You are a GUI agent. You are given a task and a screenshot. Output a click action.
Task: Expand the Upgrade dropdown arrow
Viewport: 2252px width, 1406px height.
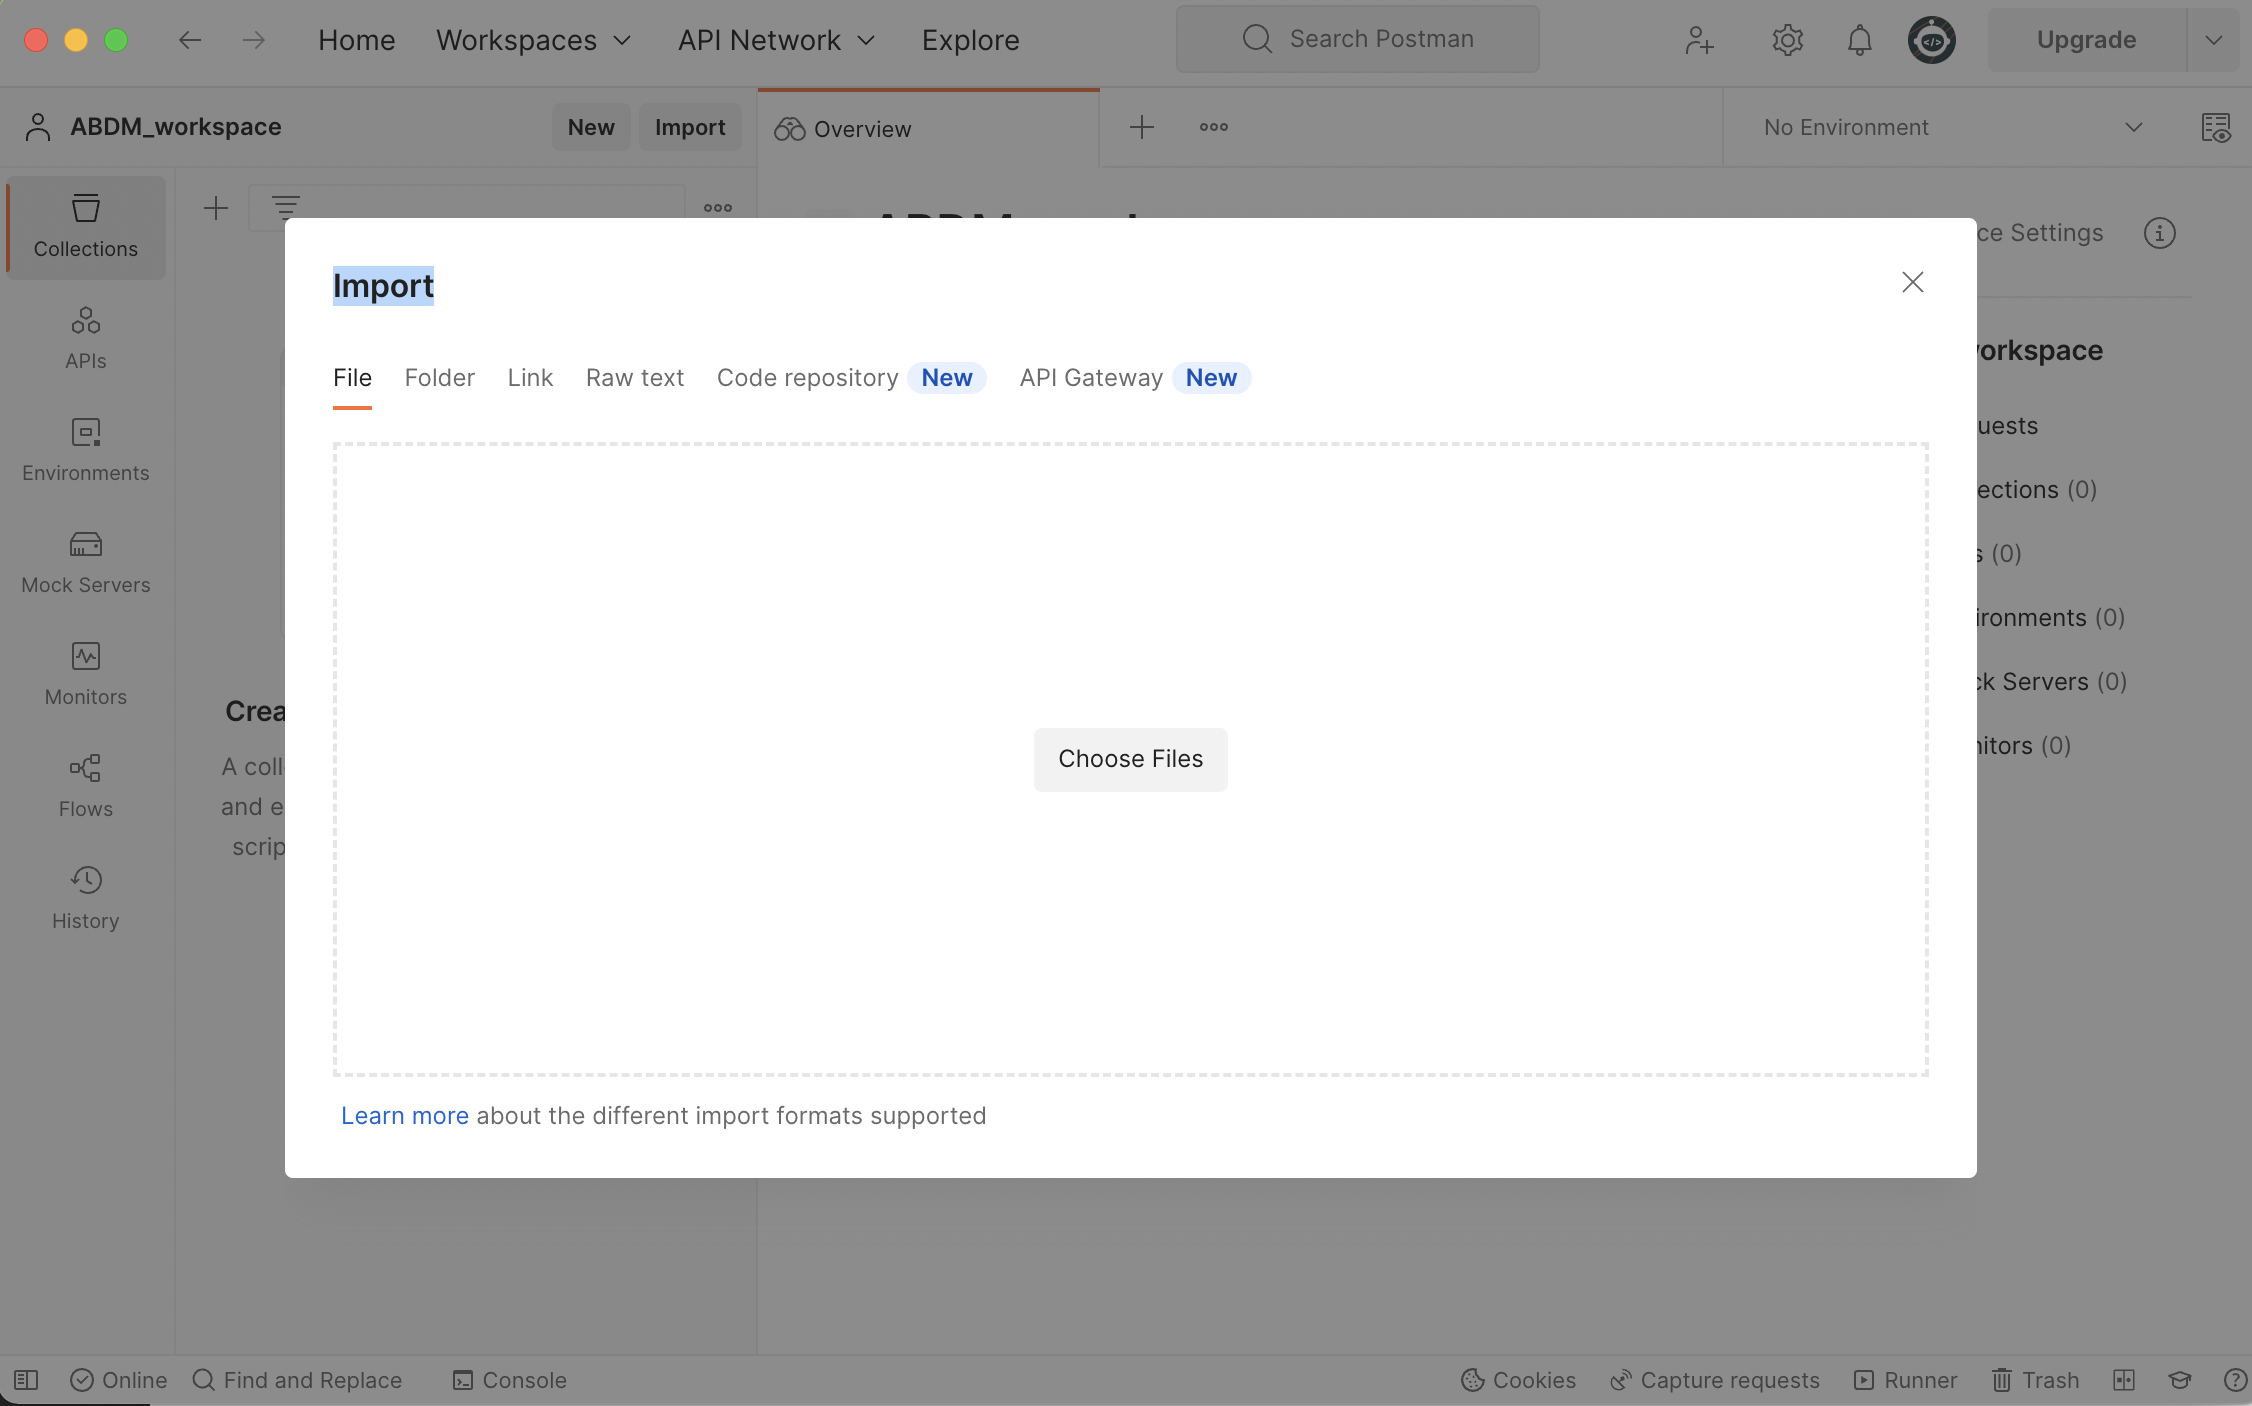pyautogui.click(x=2213, y=40)
